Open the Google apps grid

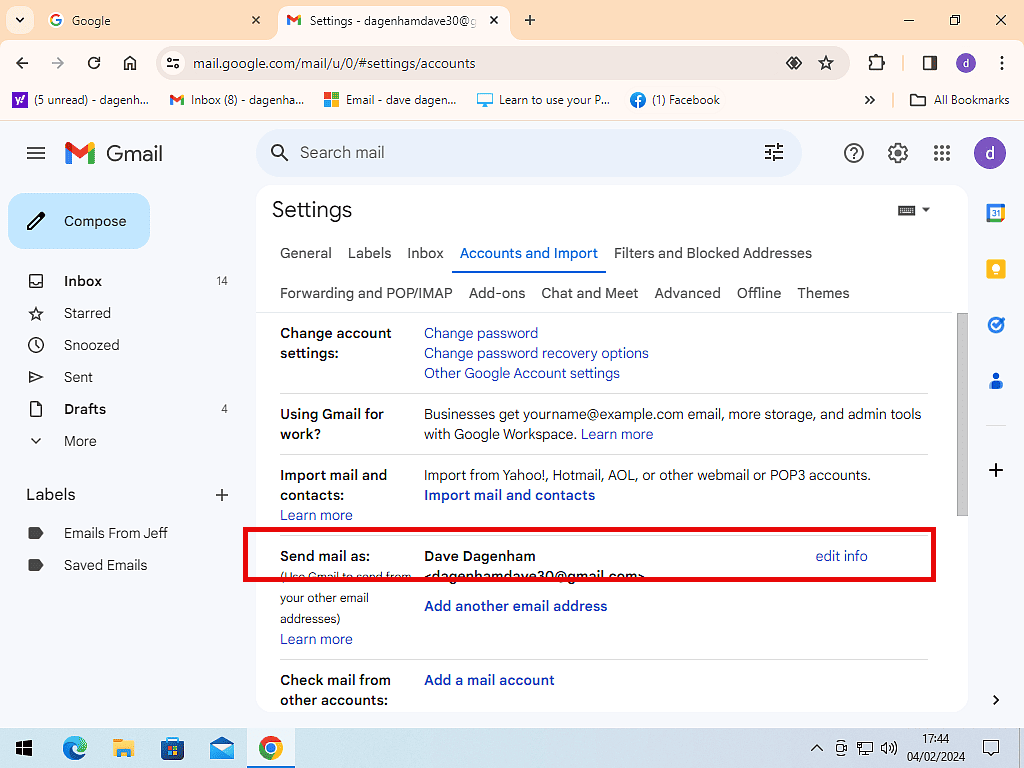[x=941, y=153]
